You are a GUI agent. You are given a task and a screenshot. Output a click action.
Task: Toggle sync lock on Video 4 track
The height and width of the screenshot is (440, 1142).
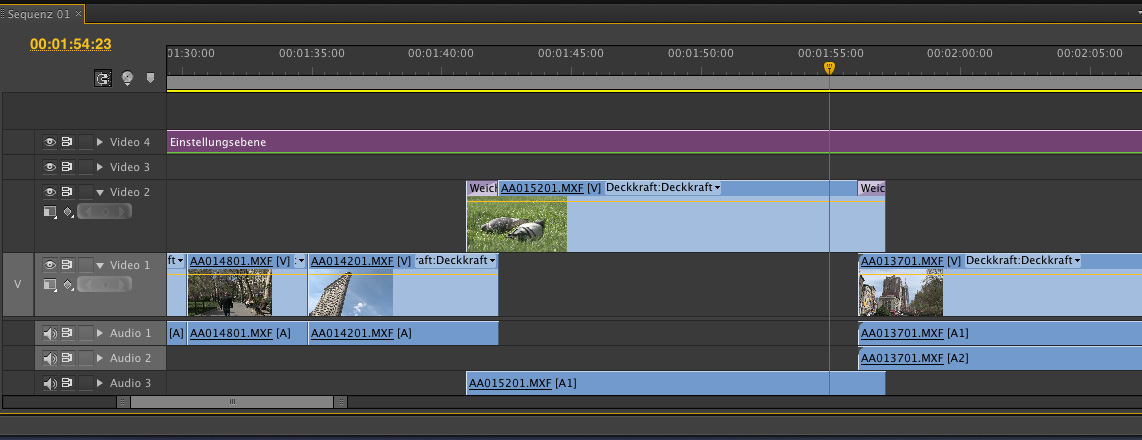click(x=67, y=142)
